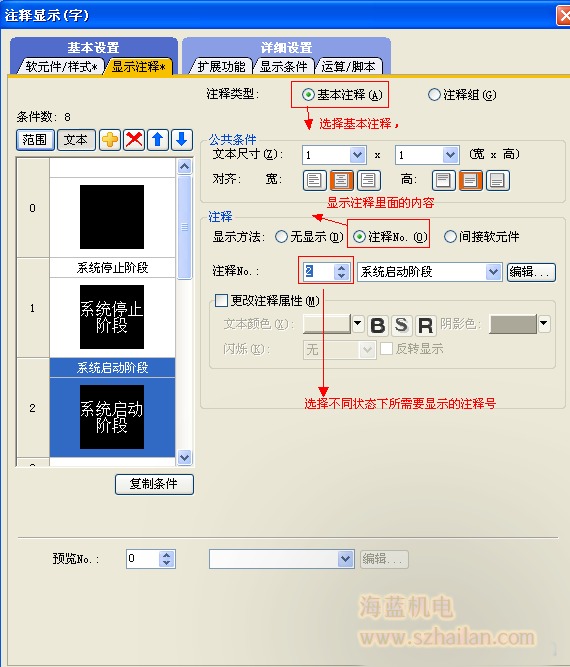The image size is (570, 667).
Task: Set height alignment to bottom
Action: click(498, 180)
